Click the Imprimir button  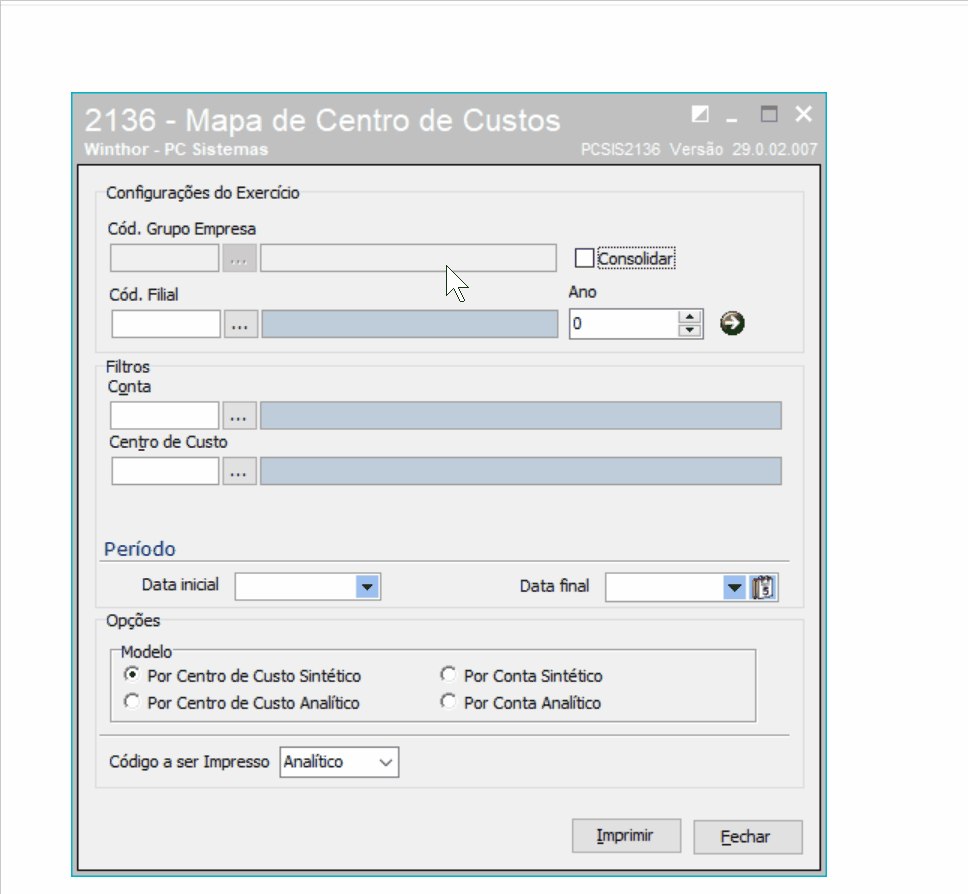(626, 836)
